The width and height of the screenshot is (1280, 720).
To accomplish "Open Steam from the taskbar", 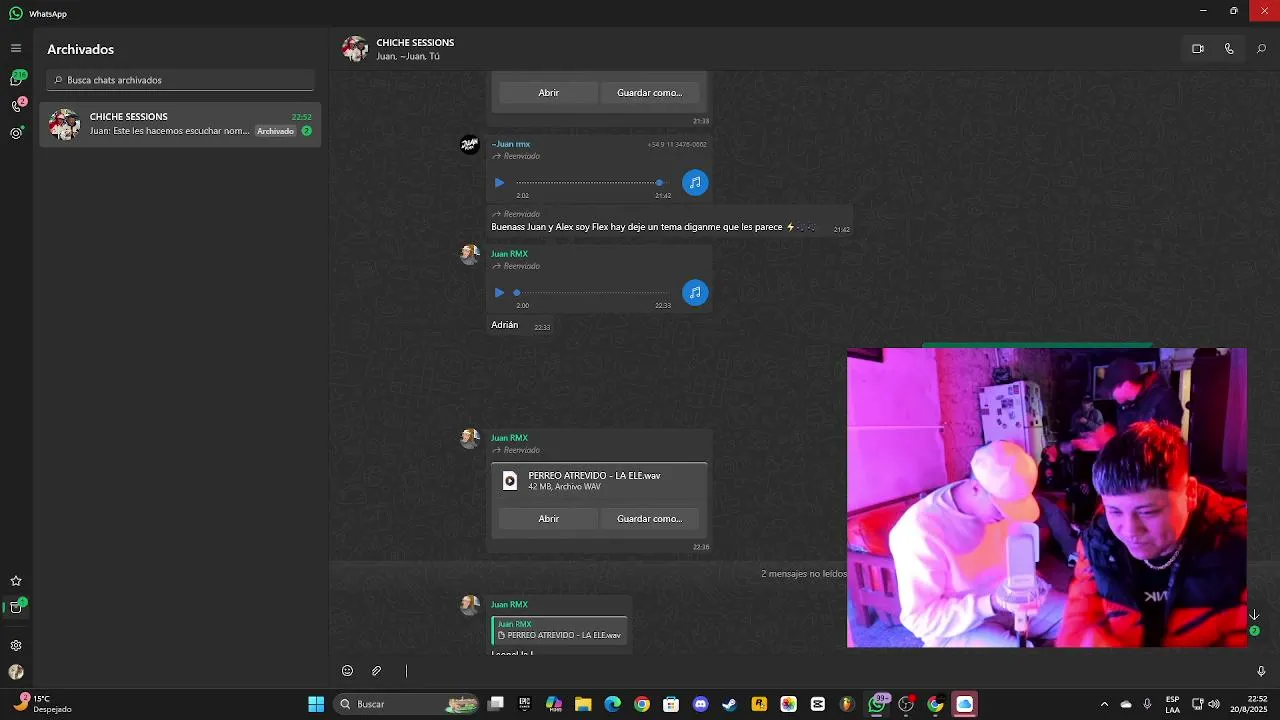I will 729,704.
